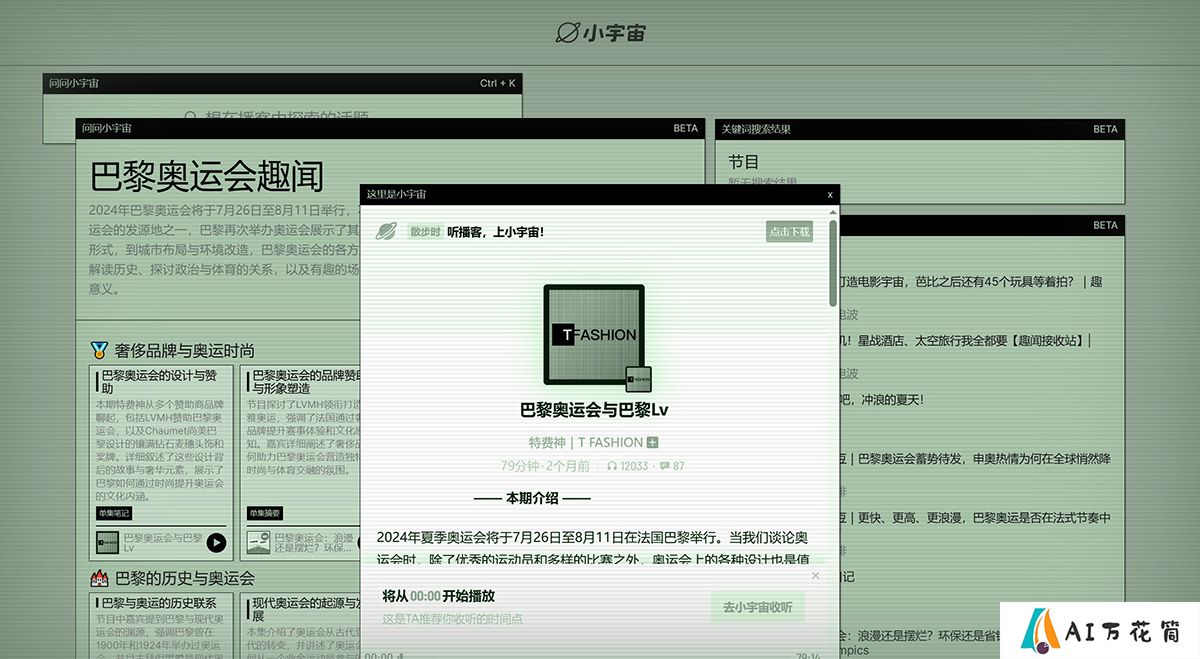The image size is (1200, 659).
Task: Click the 00:00 timestamp in the play prompt
Action: point(425,596)
